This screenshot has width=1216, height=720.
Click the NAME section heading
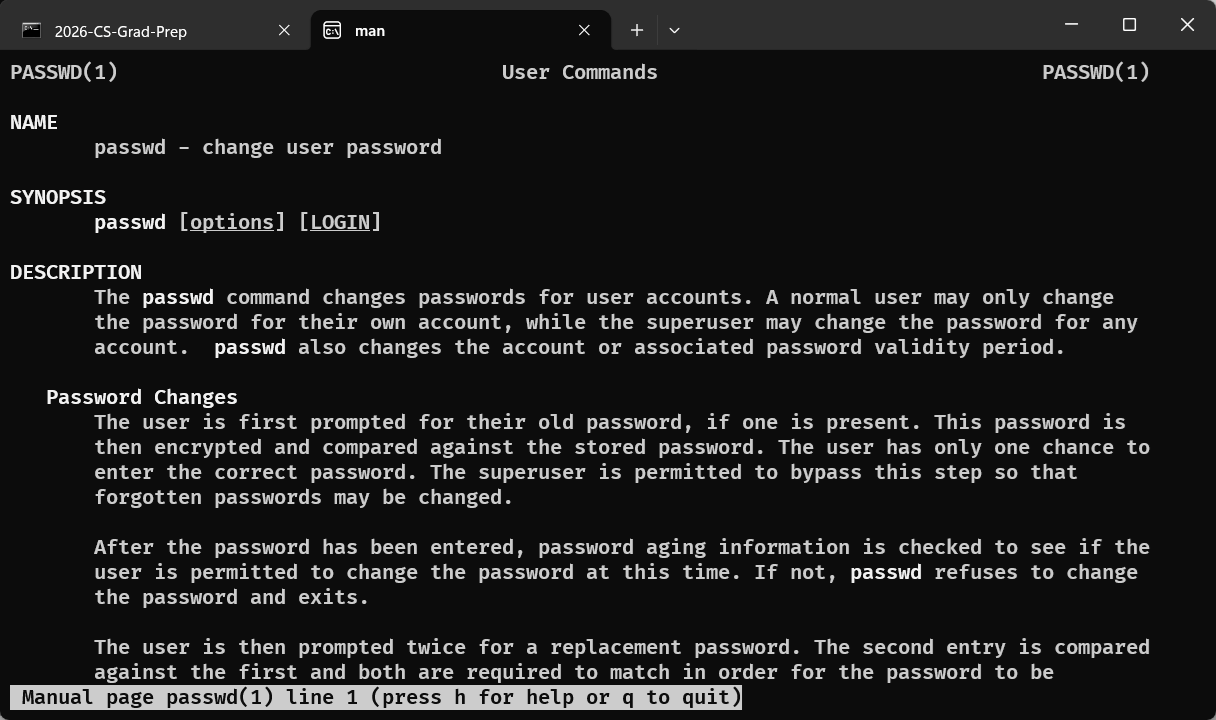click(34, 122)
